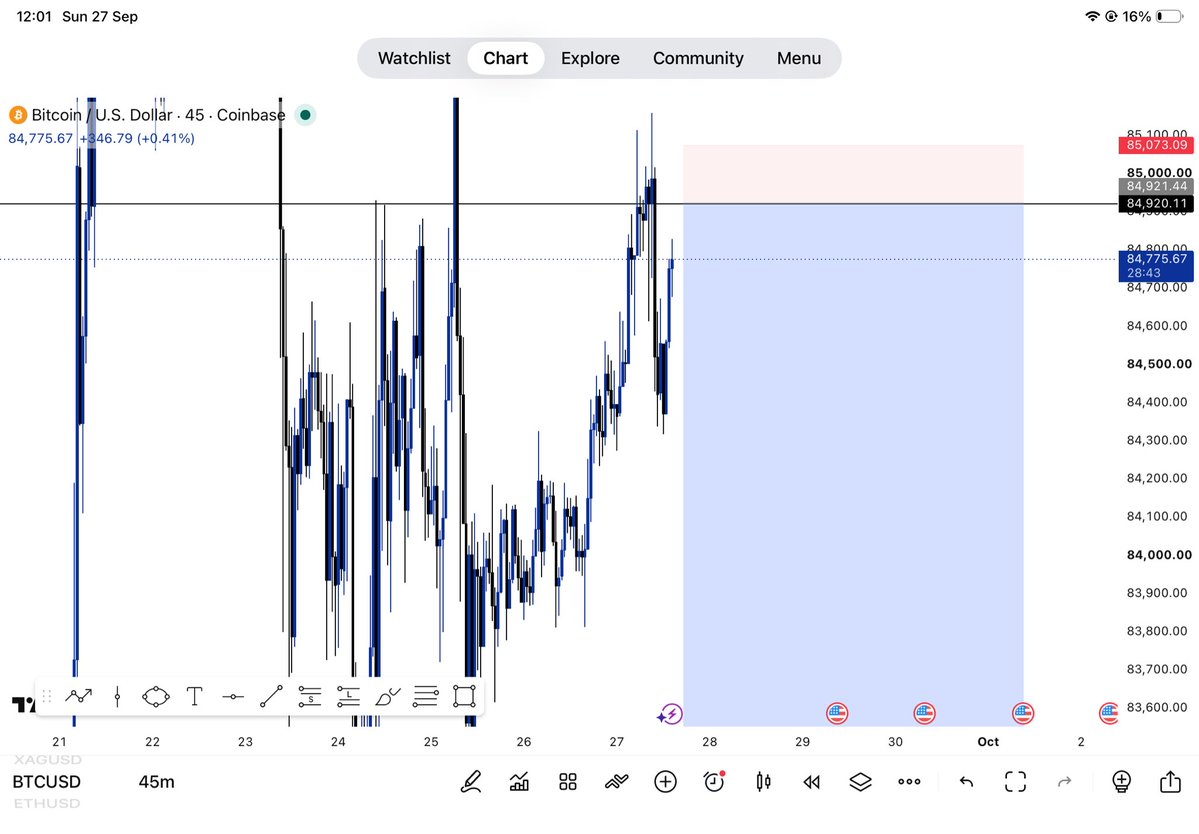The width and height of the screenshot is (1199, 834).
Task: Open drawing tools pen in bottom bar
Action: point(471,781)
